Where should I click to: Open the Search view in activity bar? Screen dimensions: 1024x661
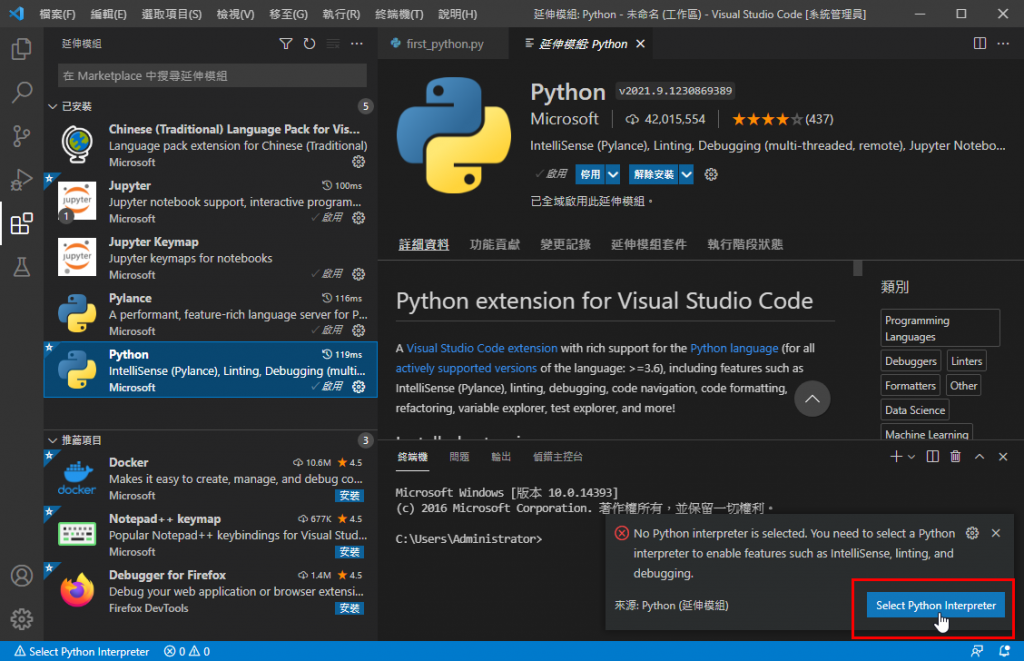[22, 92]
